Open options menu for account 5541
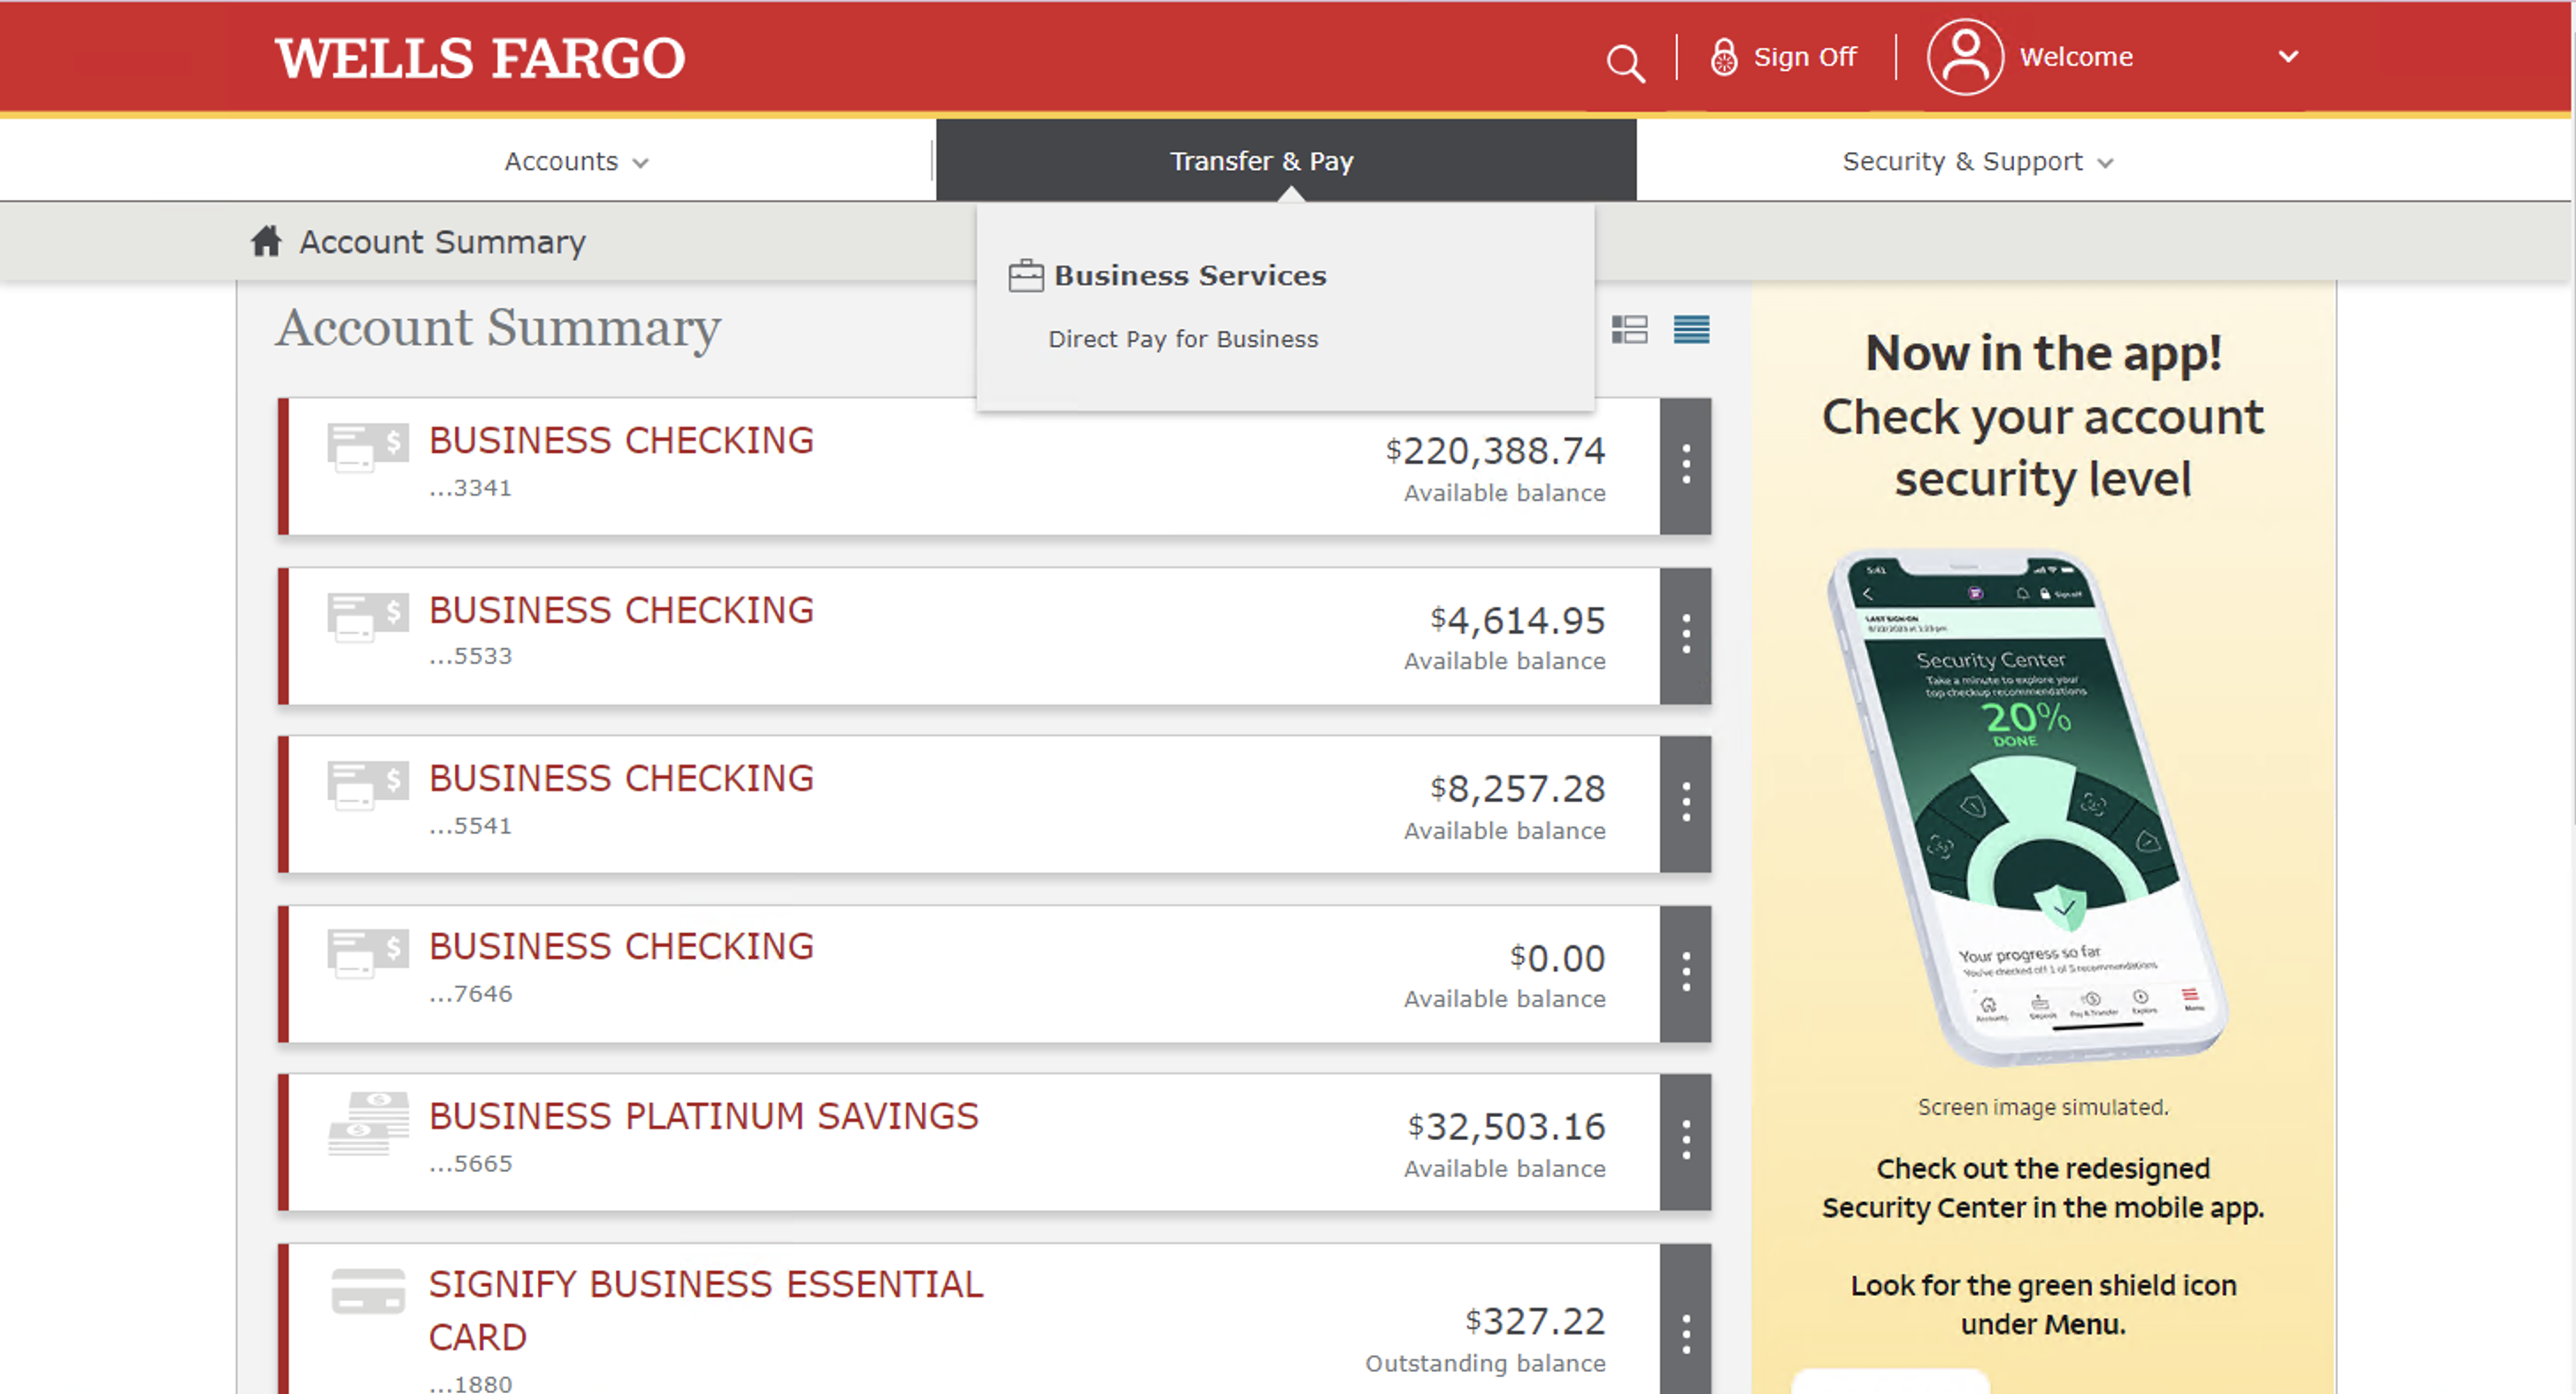This screenshot has height=1394, width=2576. (1685, 803)
